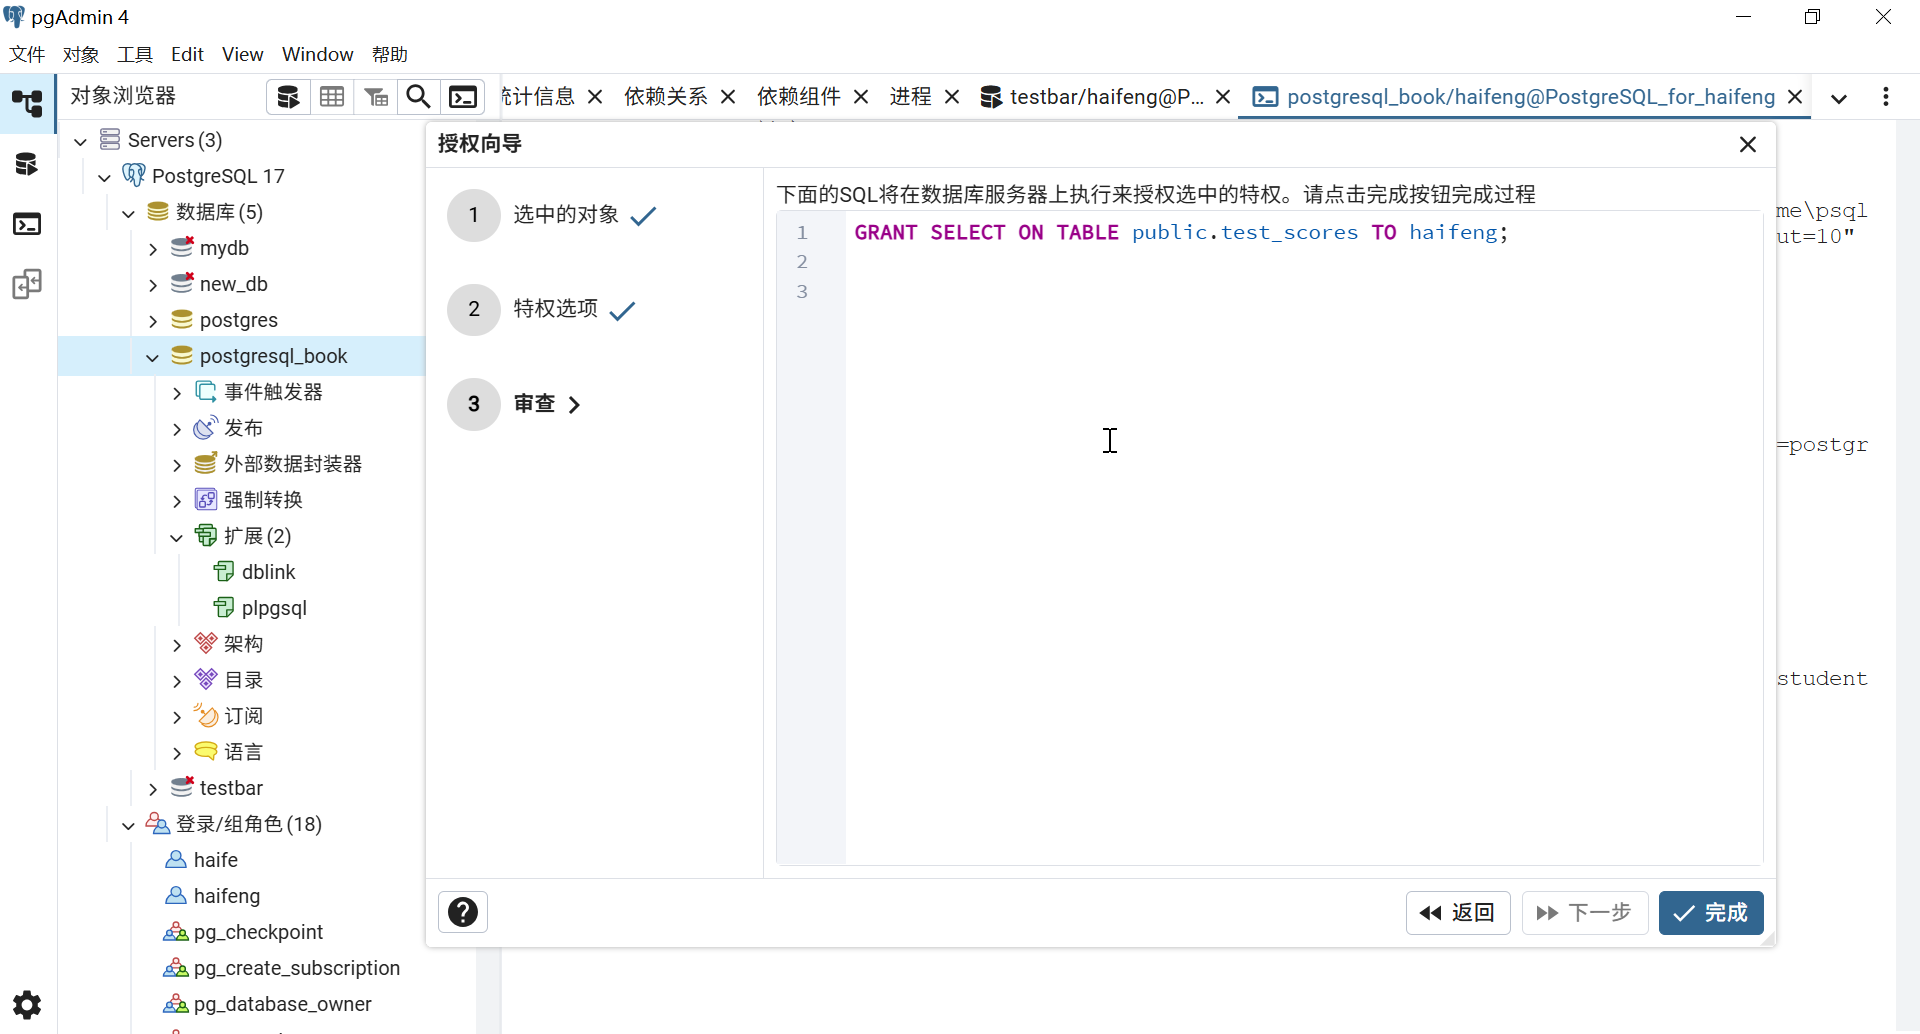Expand the mydb database node
The width and height of the screenshot is (1920, 1034).
click(153, 249)
